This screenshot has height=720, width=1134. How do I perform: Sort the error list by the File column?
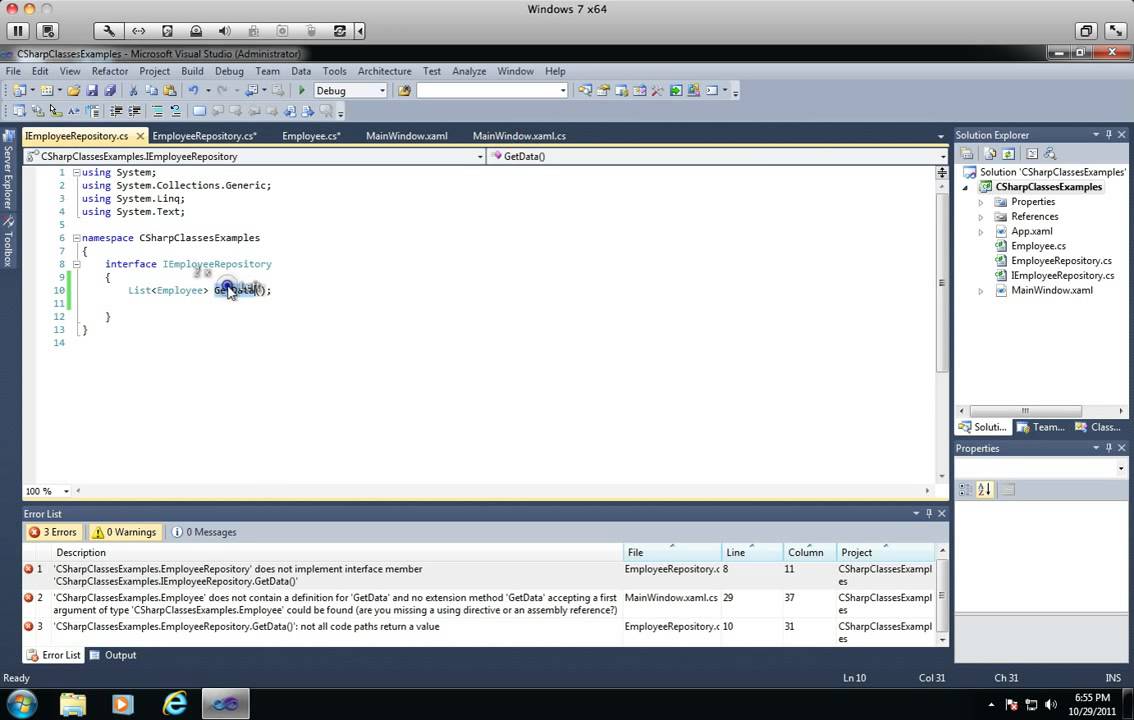click(672, 552)
